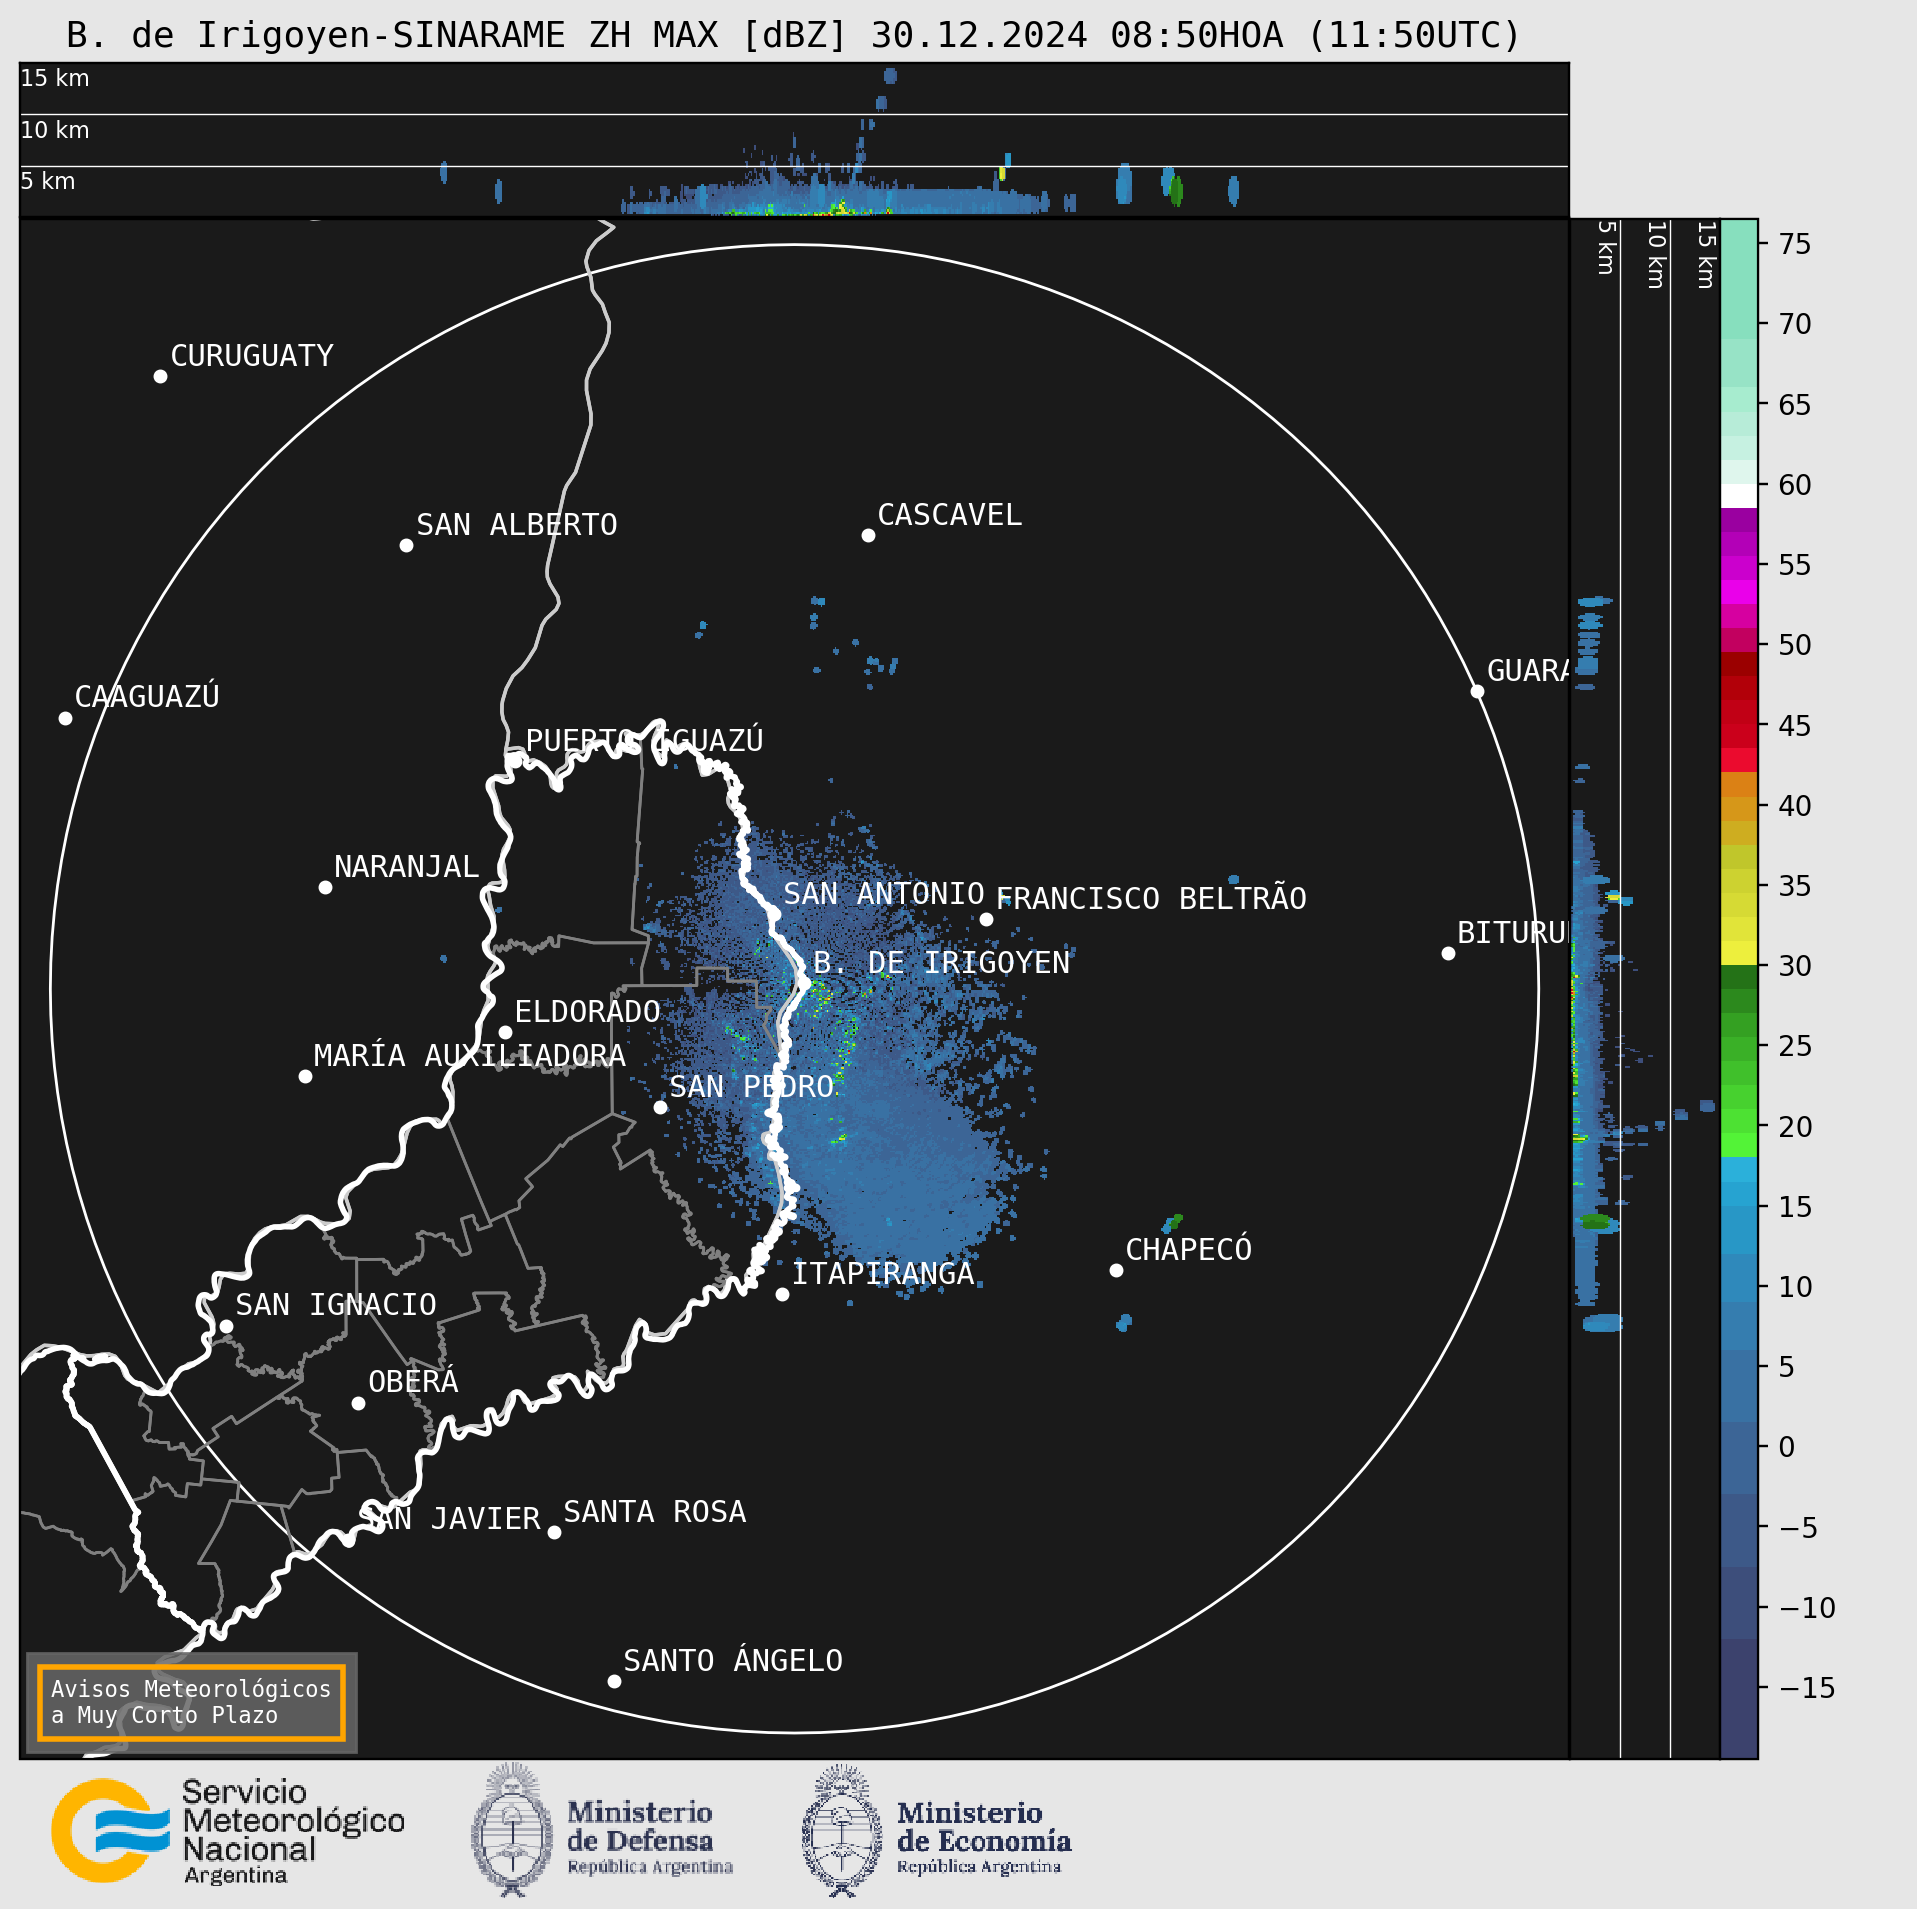Click the Avisos Meteorológicos a Muy Corto Plazo box
1917x1909 pixels.
191,1702
